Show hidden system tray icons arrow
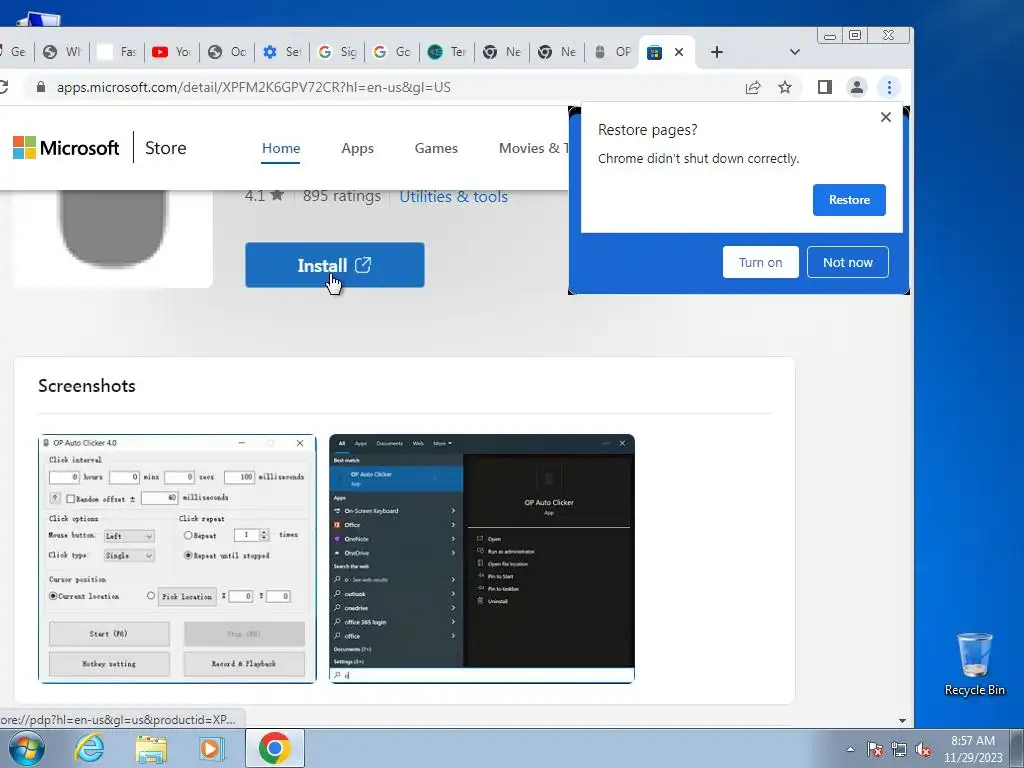Viewport: 1024px width, 768px height. point(850,749)
